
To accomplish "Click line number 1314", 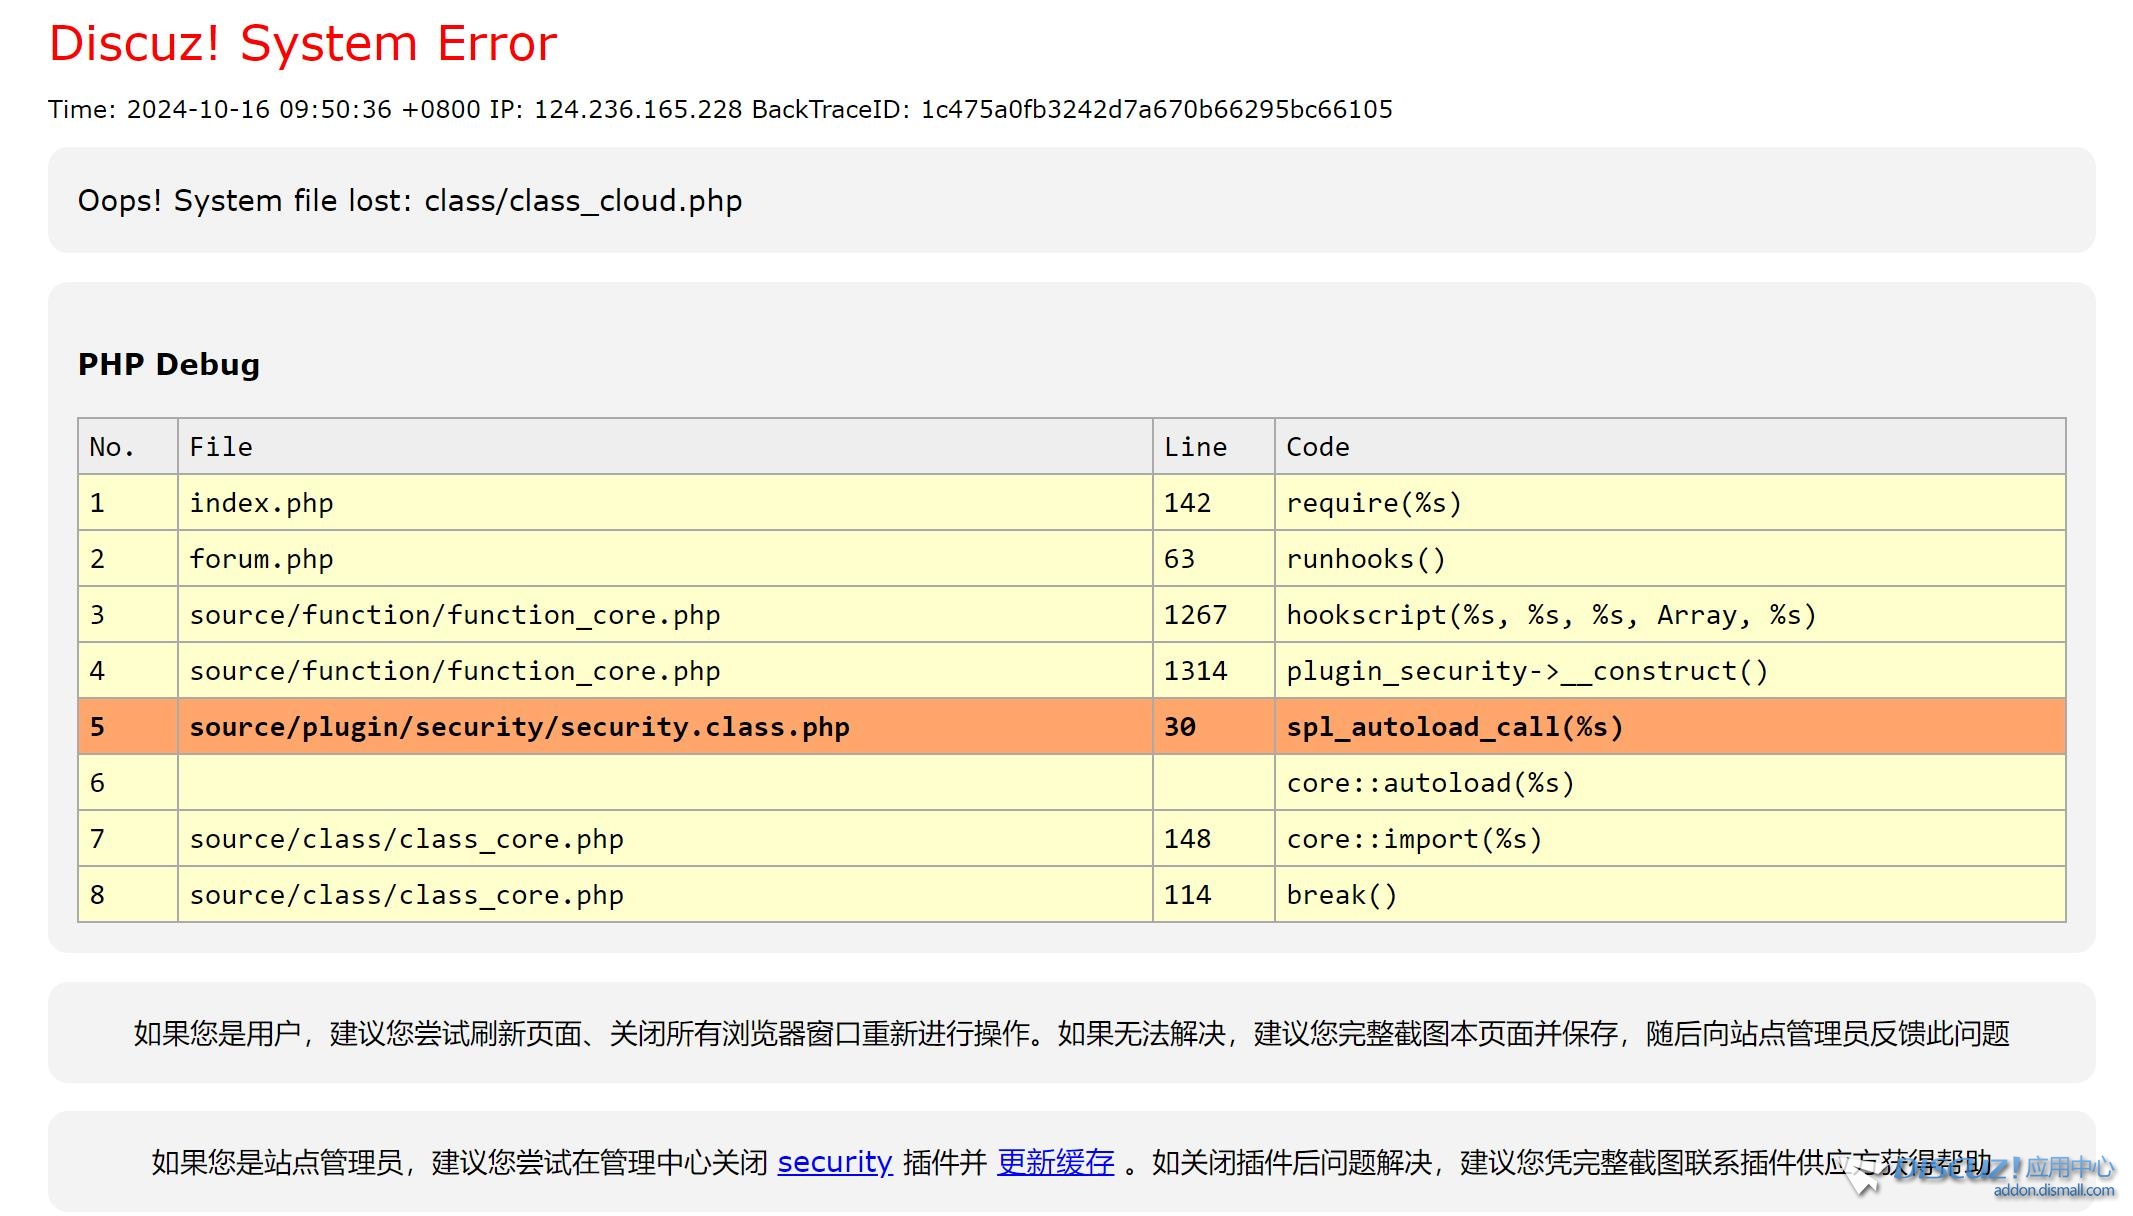I will 1213,670.
